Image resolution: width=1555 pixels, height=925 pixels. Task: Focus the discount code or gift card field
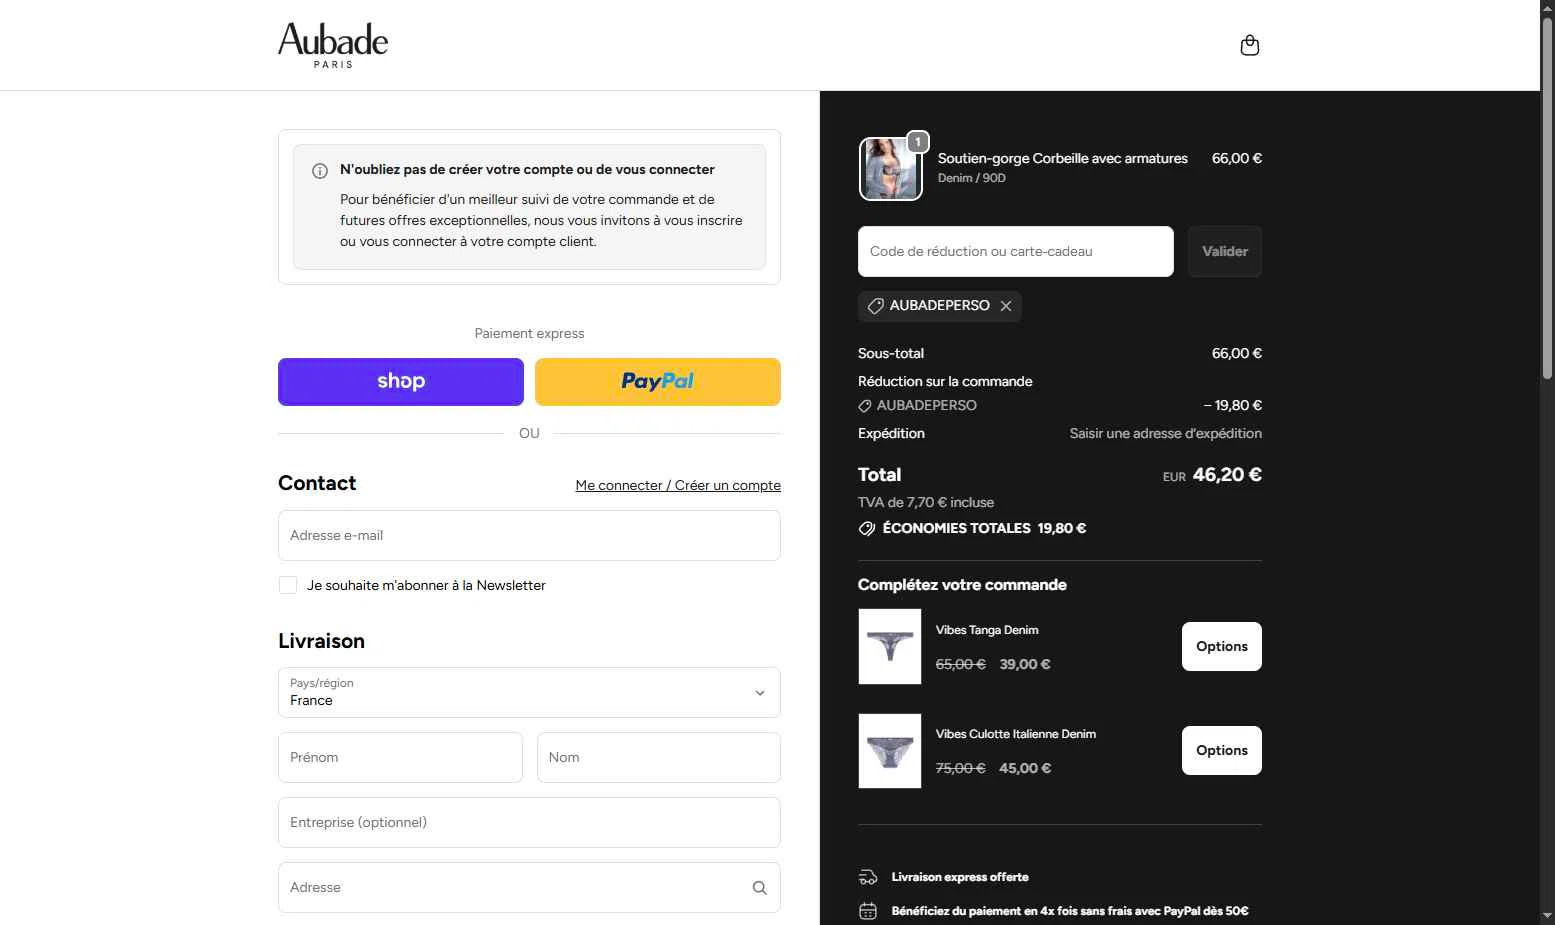pyautogui.click(x=1016, y=251)
